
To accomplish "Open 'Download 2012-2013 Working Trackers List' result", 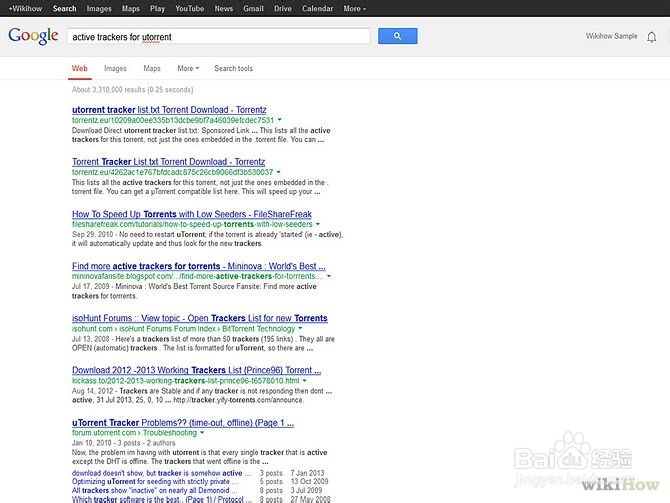I will (x=197, y=370).
